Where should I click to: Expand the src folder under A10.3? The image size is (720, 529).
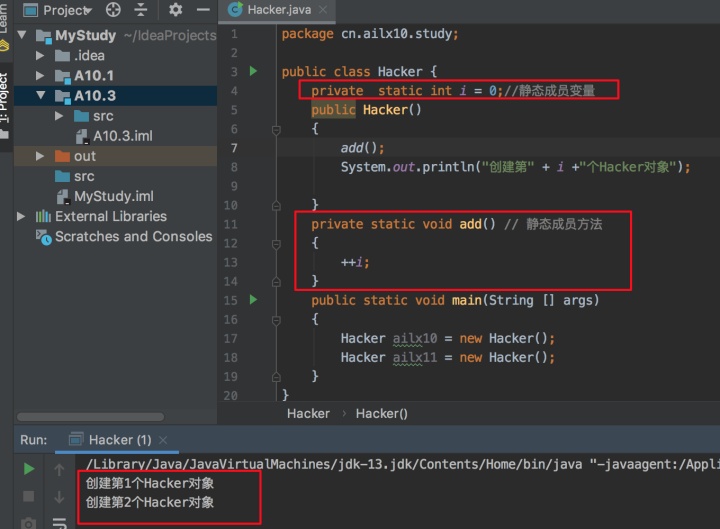pos(59,116)
